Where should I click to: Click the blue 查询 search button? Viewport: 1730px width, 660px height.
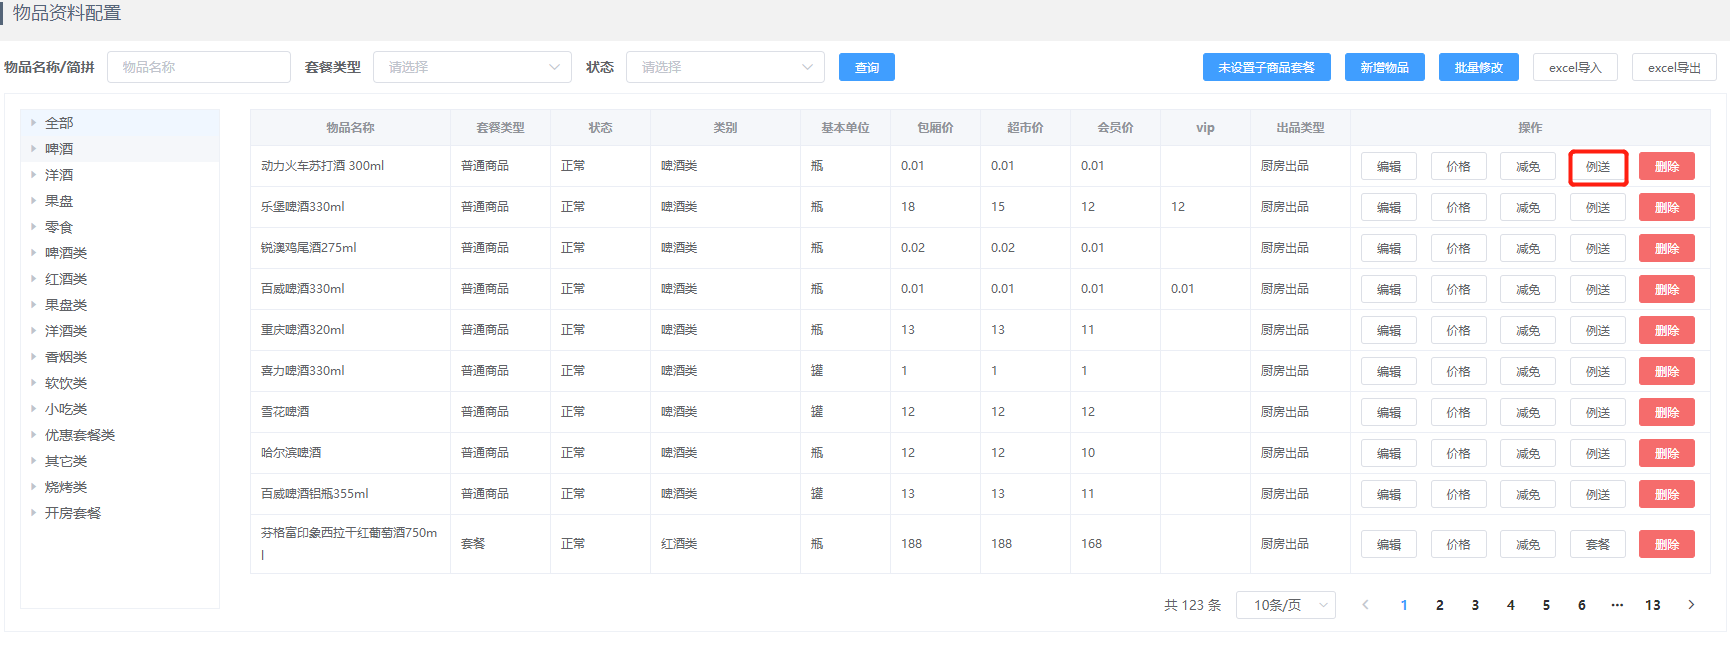click(x=867, y=67)
